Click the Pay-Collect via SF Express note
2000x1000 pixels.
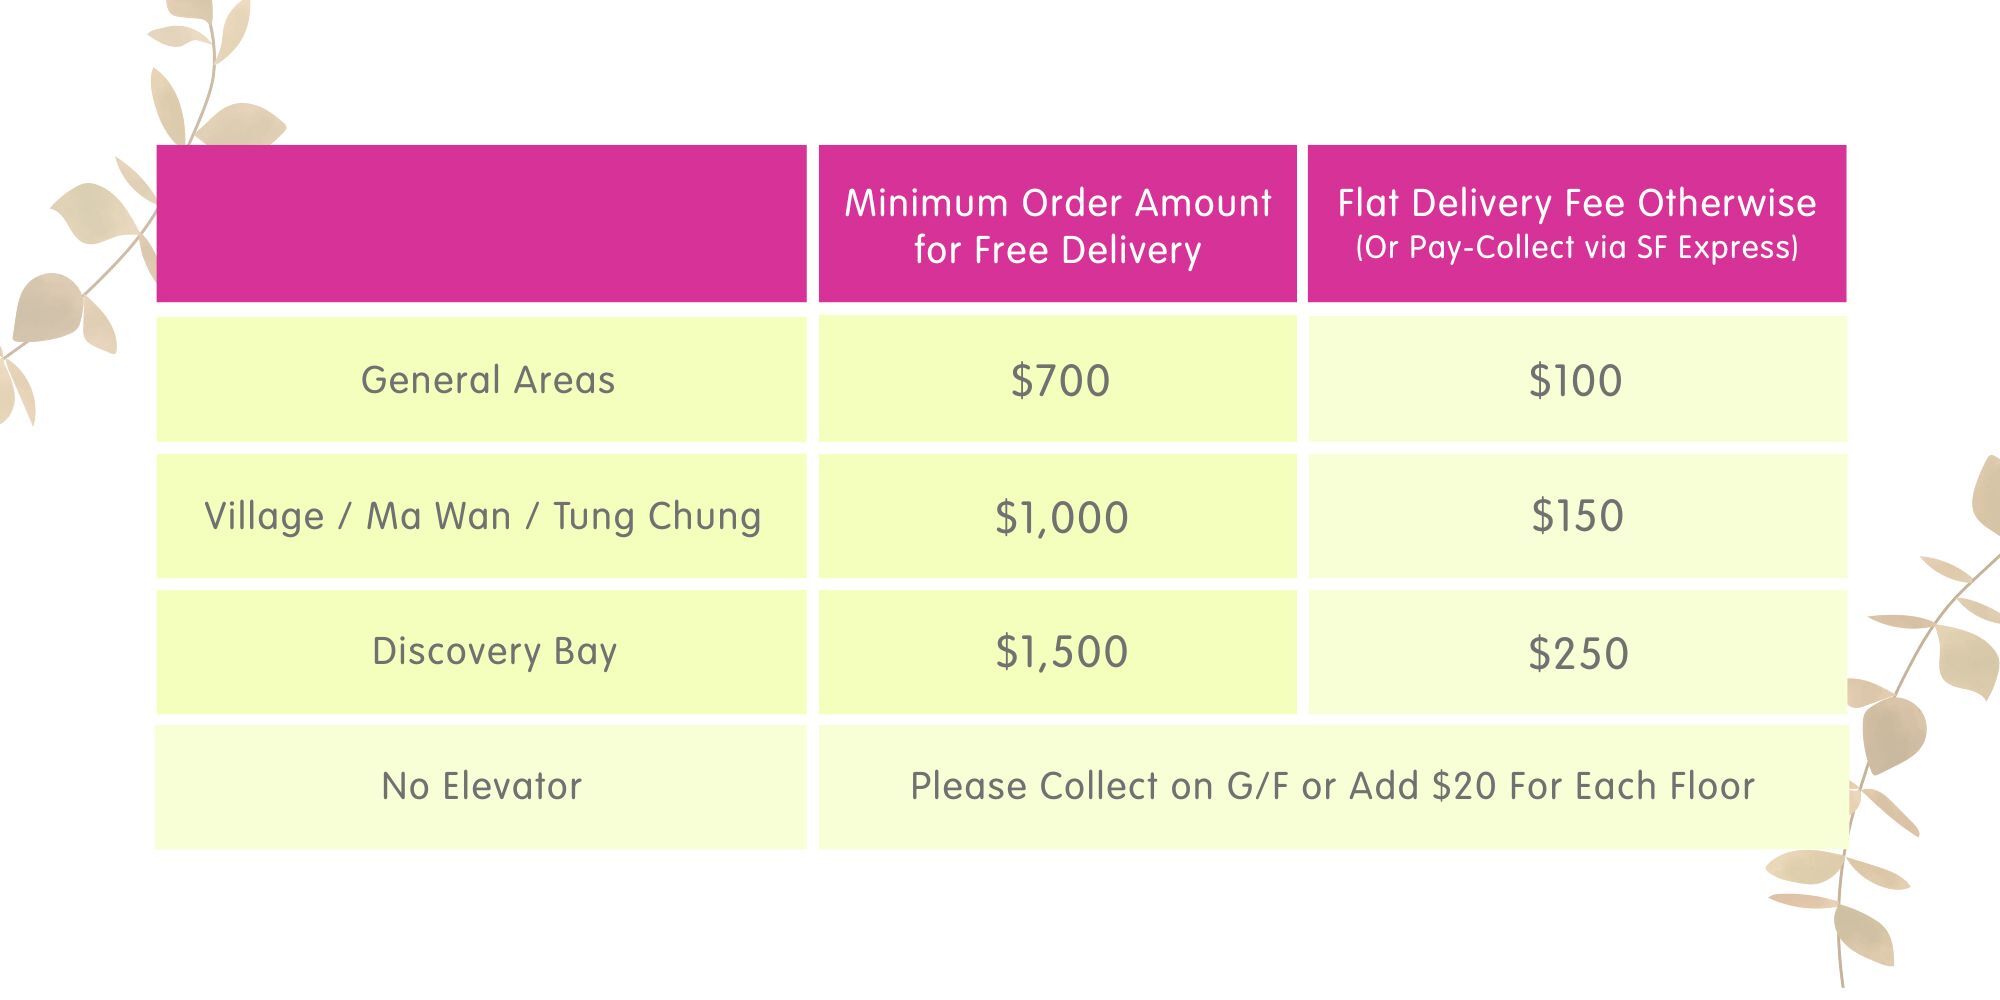1576,248
